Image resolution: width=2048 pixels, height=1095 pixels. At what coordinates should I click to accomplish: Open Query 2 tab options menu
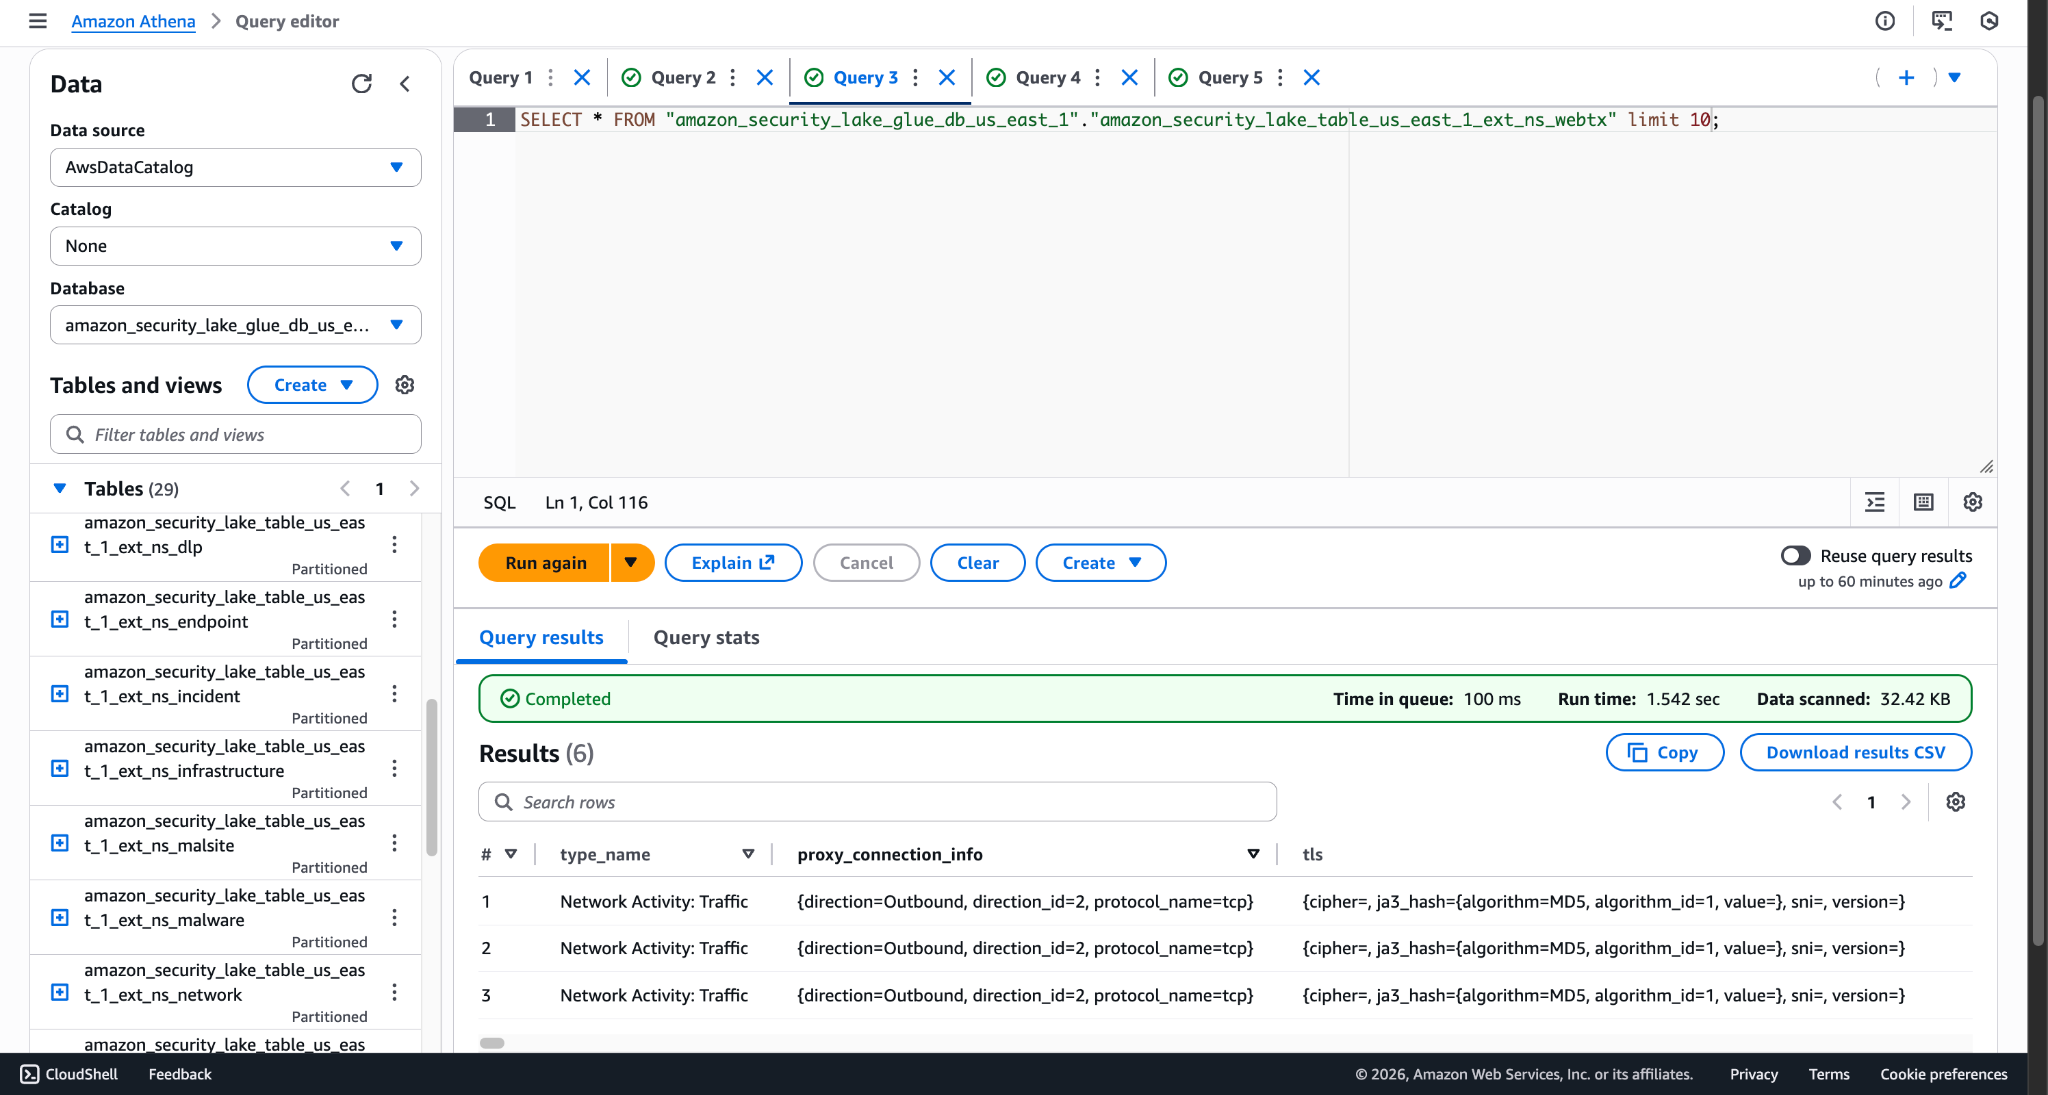coord(733,77)
